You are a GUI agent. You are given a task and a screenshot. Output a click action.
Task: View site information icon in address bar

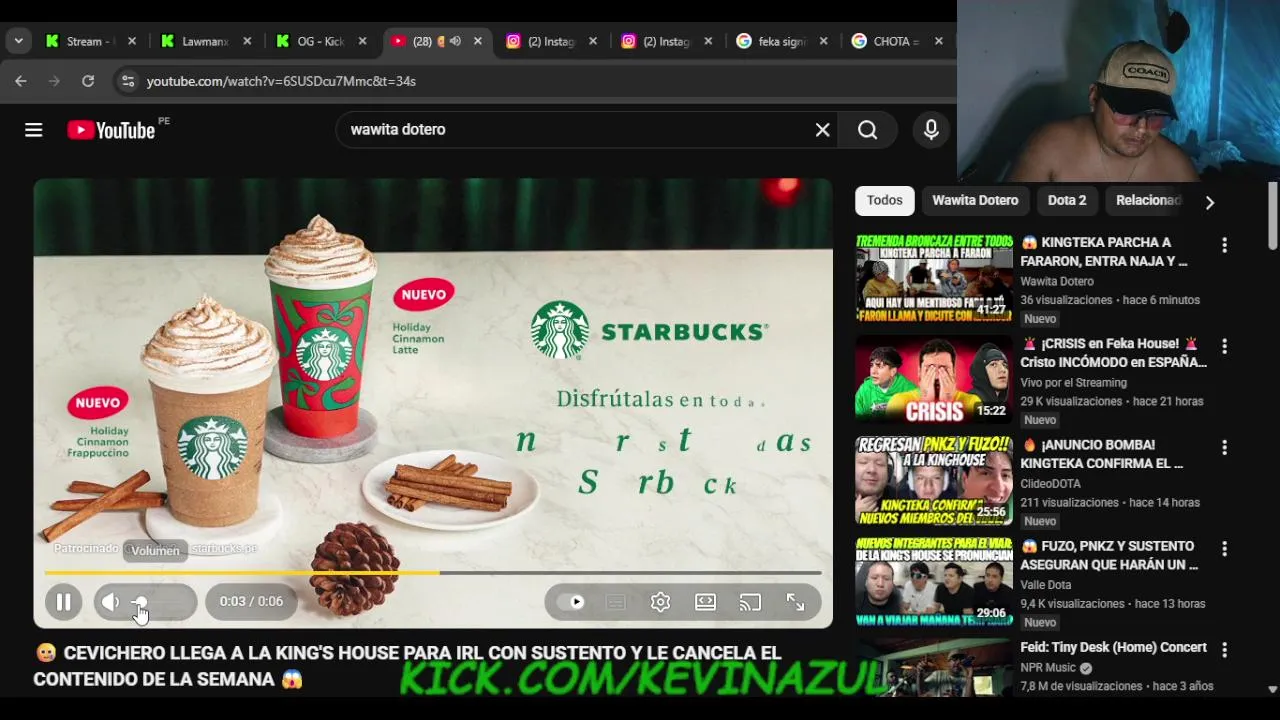[x=127, y=81]
